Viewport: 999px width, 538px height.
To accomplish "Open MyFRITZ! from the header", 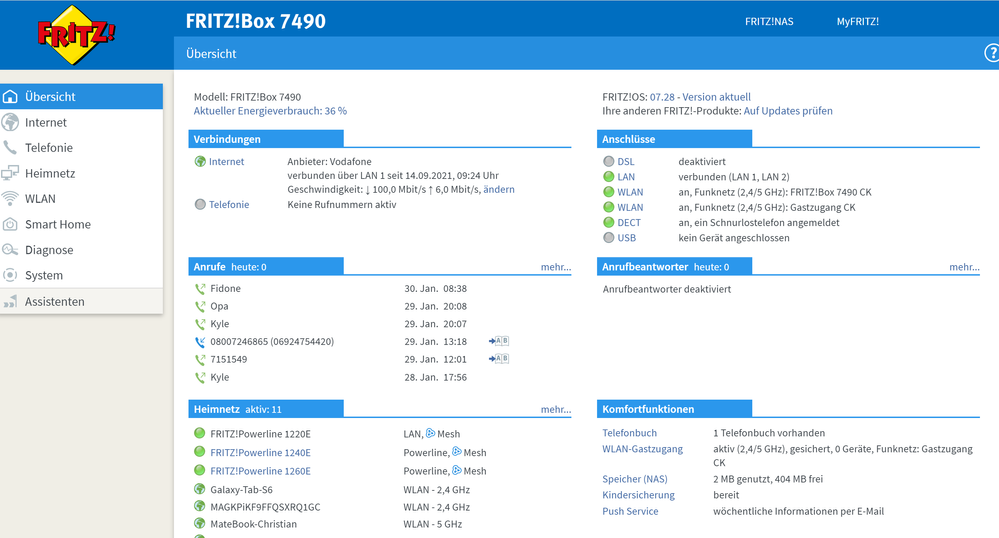I will pyautogui.click(x=857, y=21).
